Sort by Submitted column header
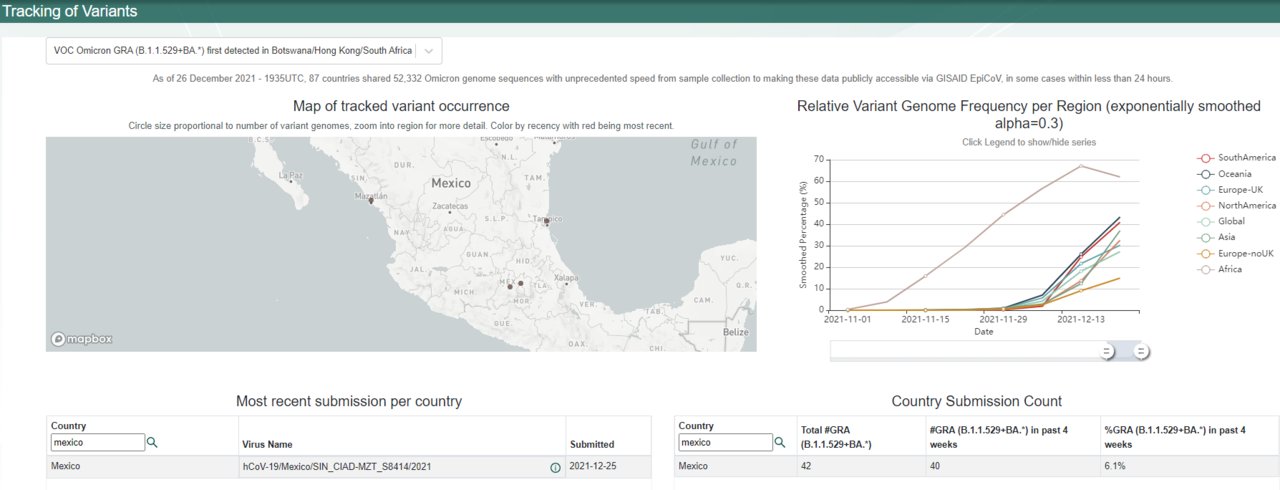Viewport: 1280px width, 490px height. [x=592, y=444]
